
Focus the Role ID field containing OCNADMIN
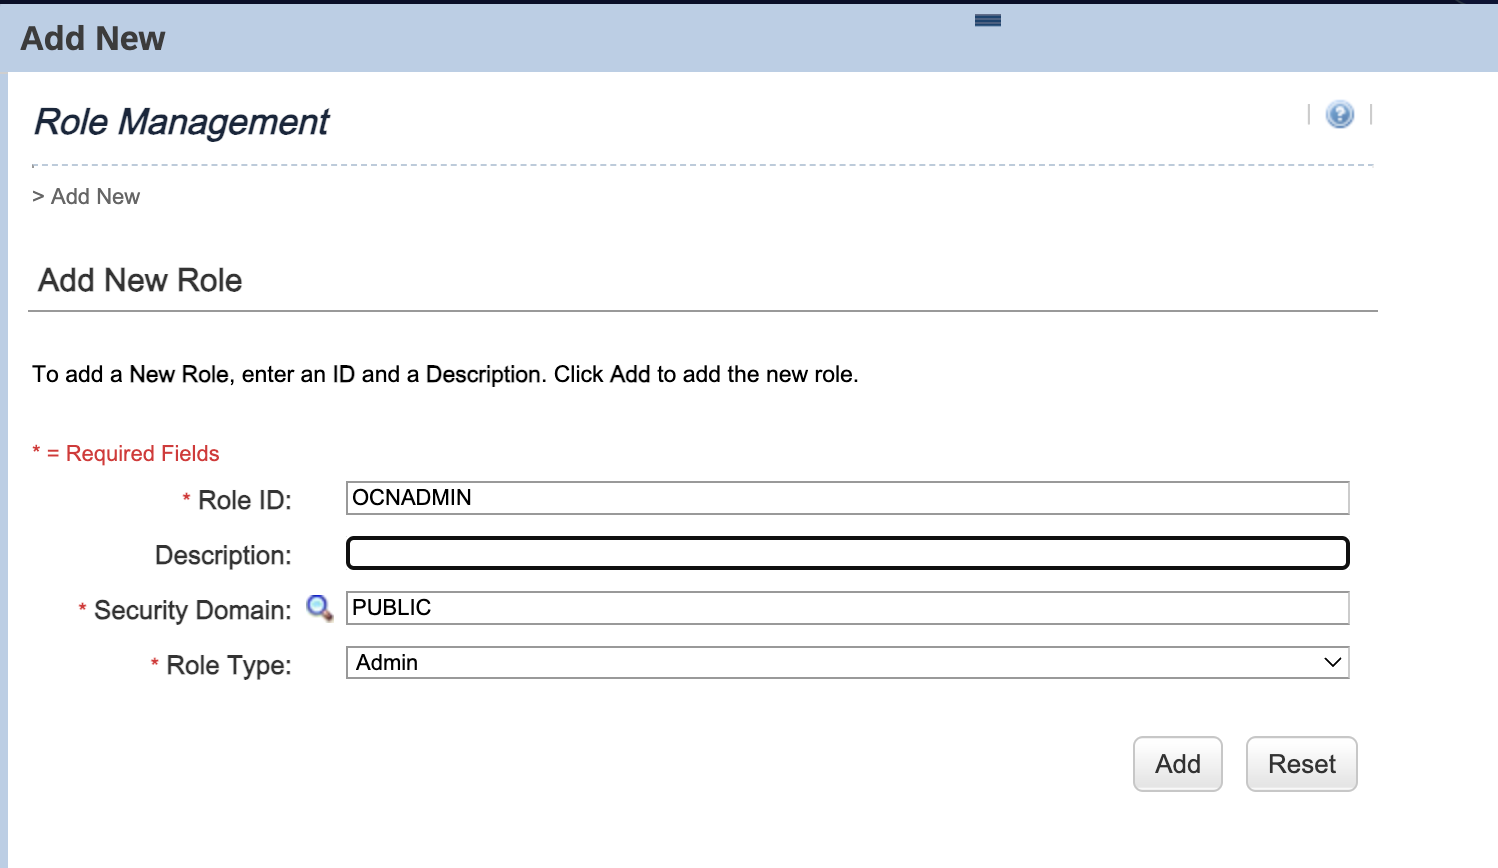pyautogui.click(x=846, y=498)
